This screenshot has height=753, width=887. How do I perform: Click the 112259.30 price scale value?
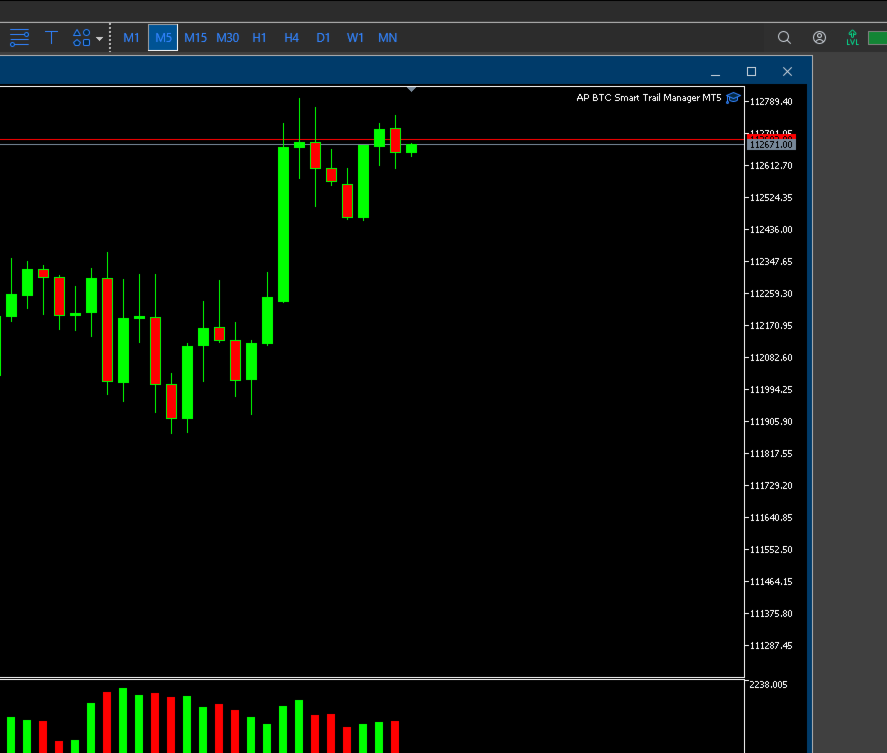pos(771,294)
